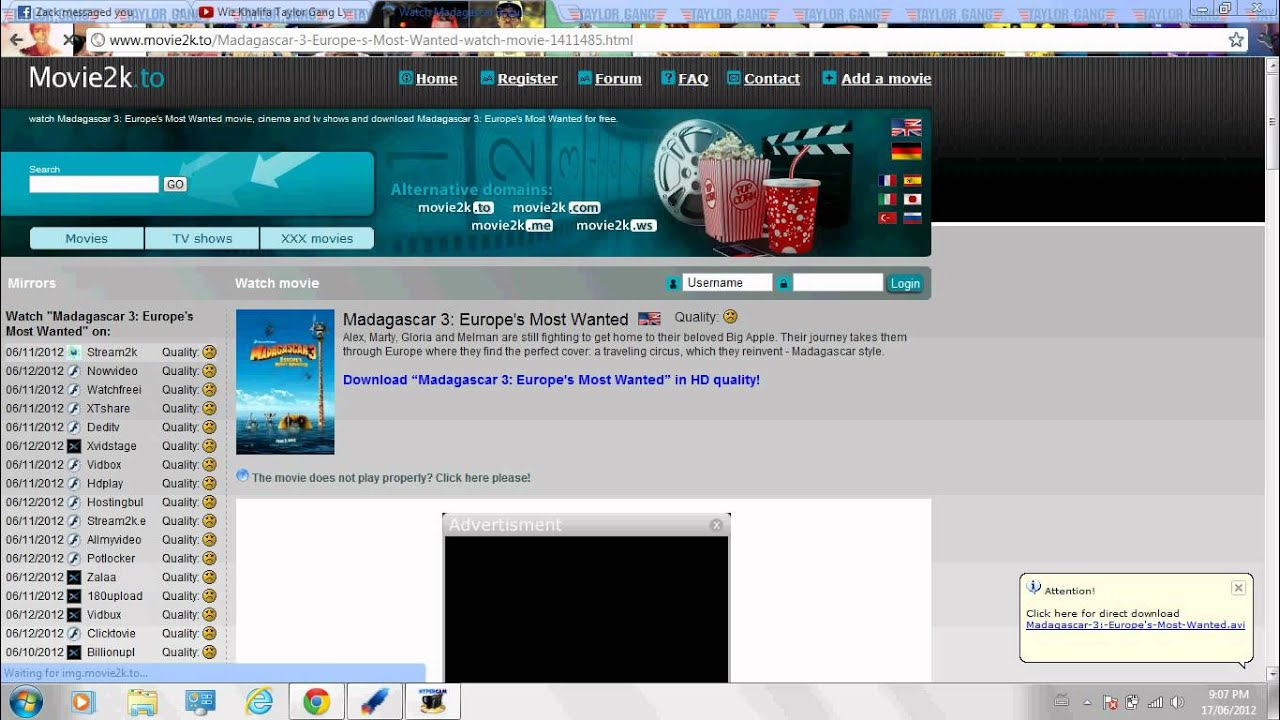
Task: Click the volume icon in system tray
Action: pos(1177,702)
